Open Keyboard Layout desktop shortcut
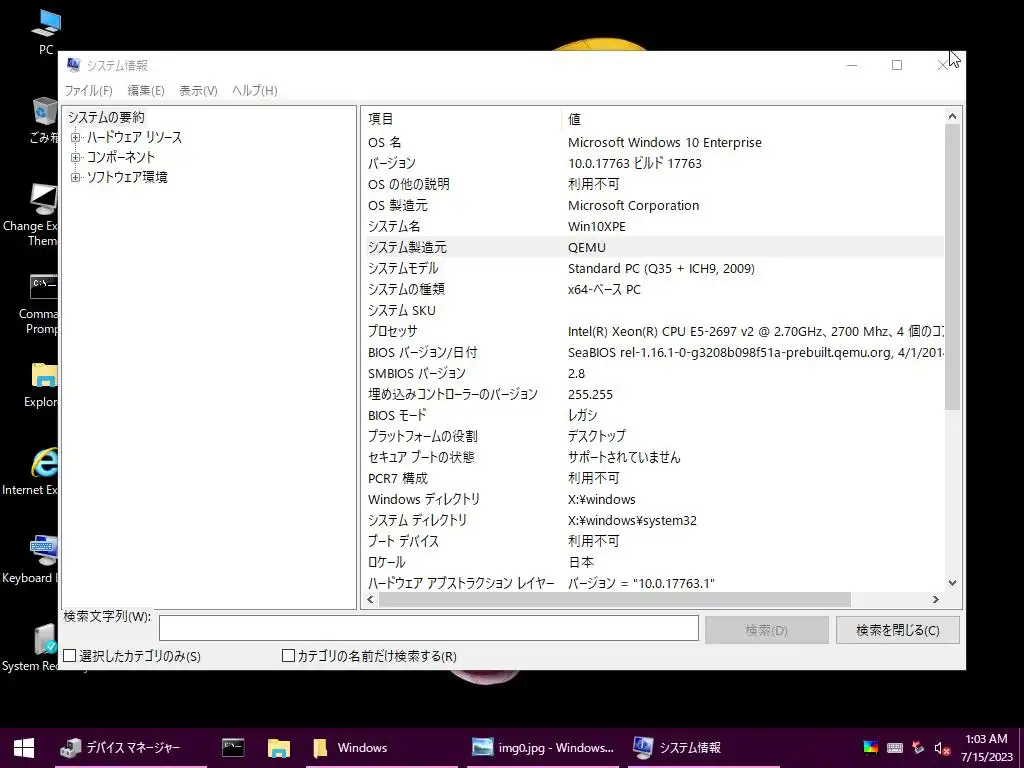 coord(30,560)
